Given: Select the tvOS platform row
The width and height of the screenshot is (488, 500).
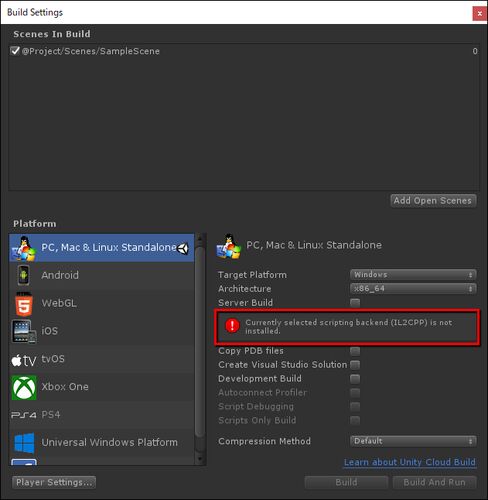Looking at the screenshot, I should click(x=102, y=359).
